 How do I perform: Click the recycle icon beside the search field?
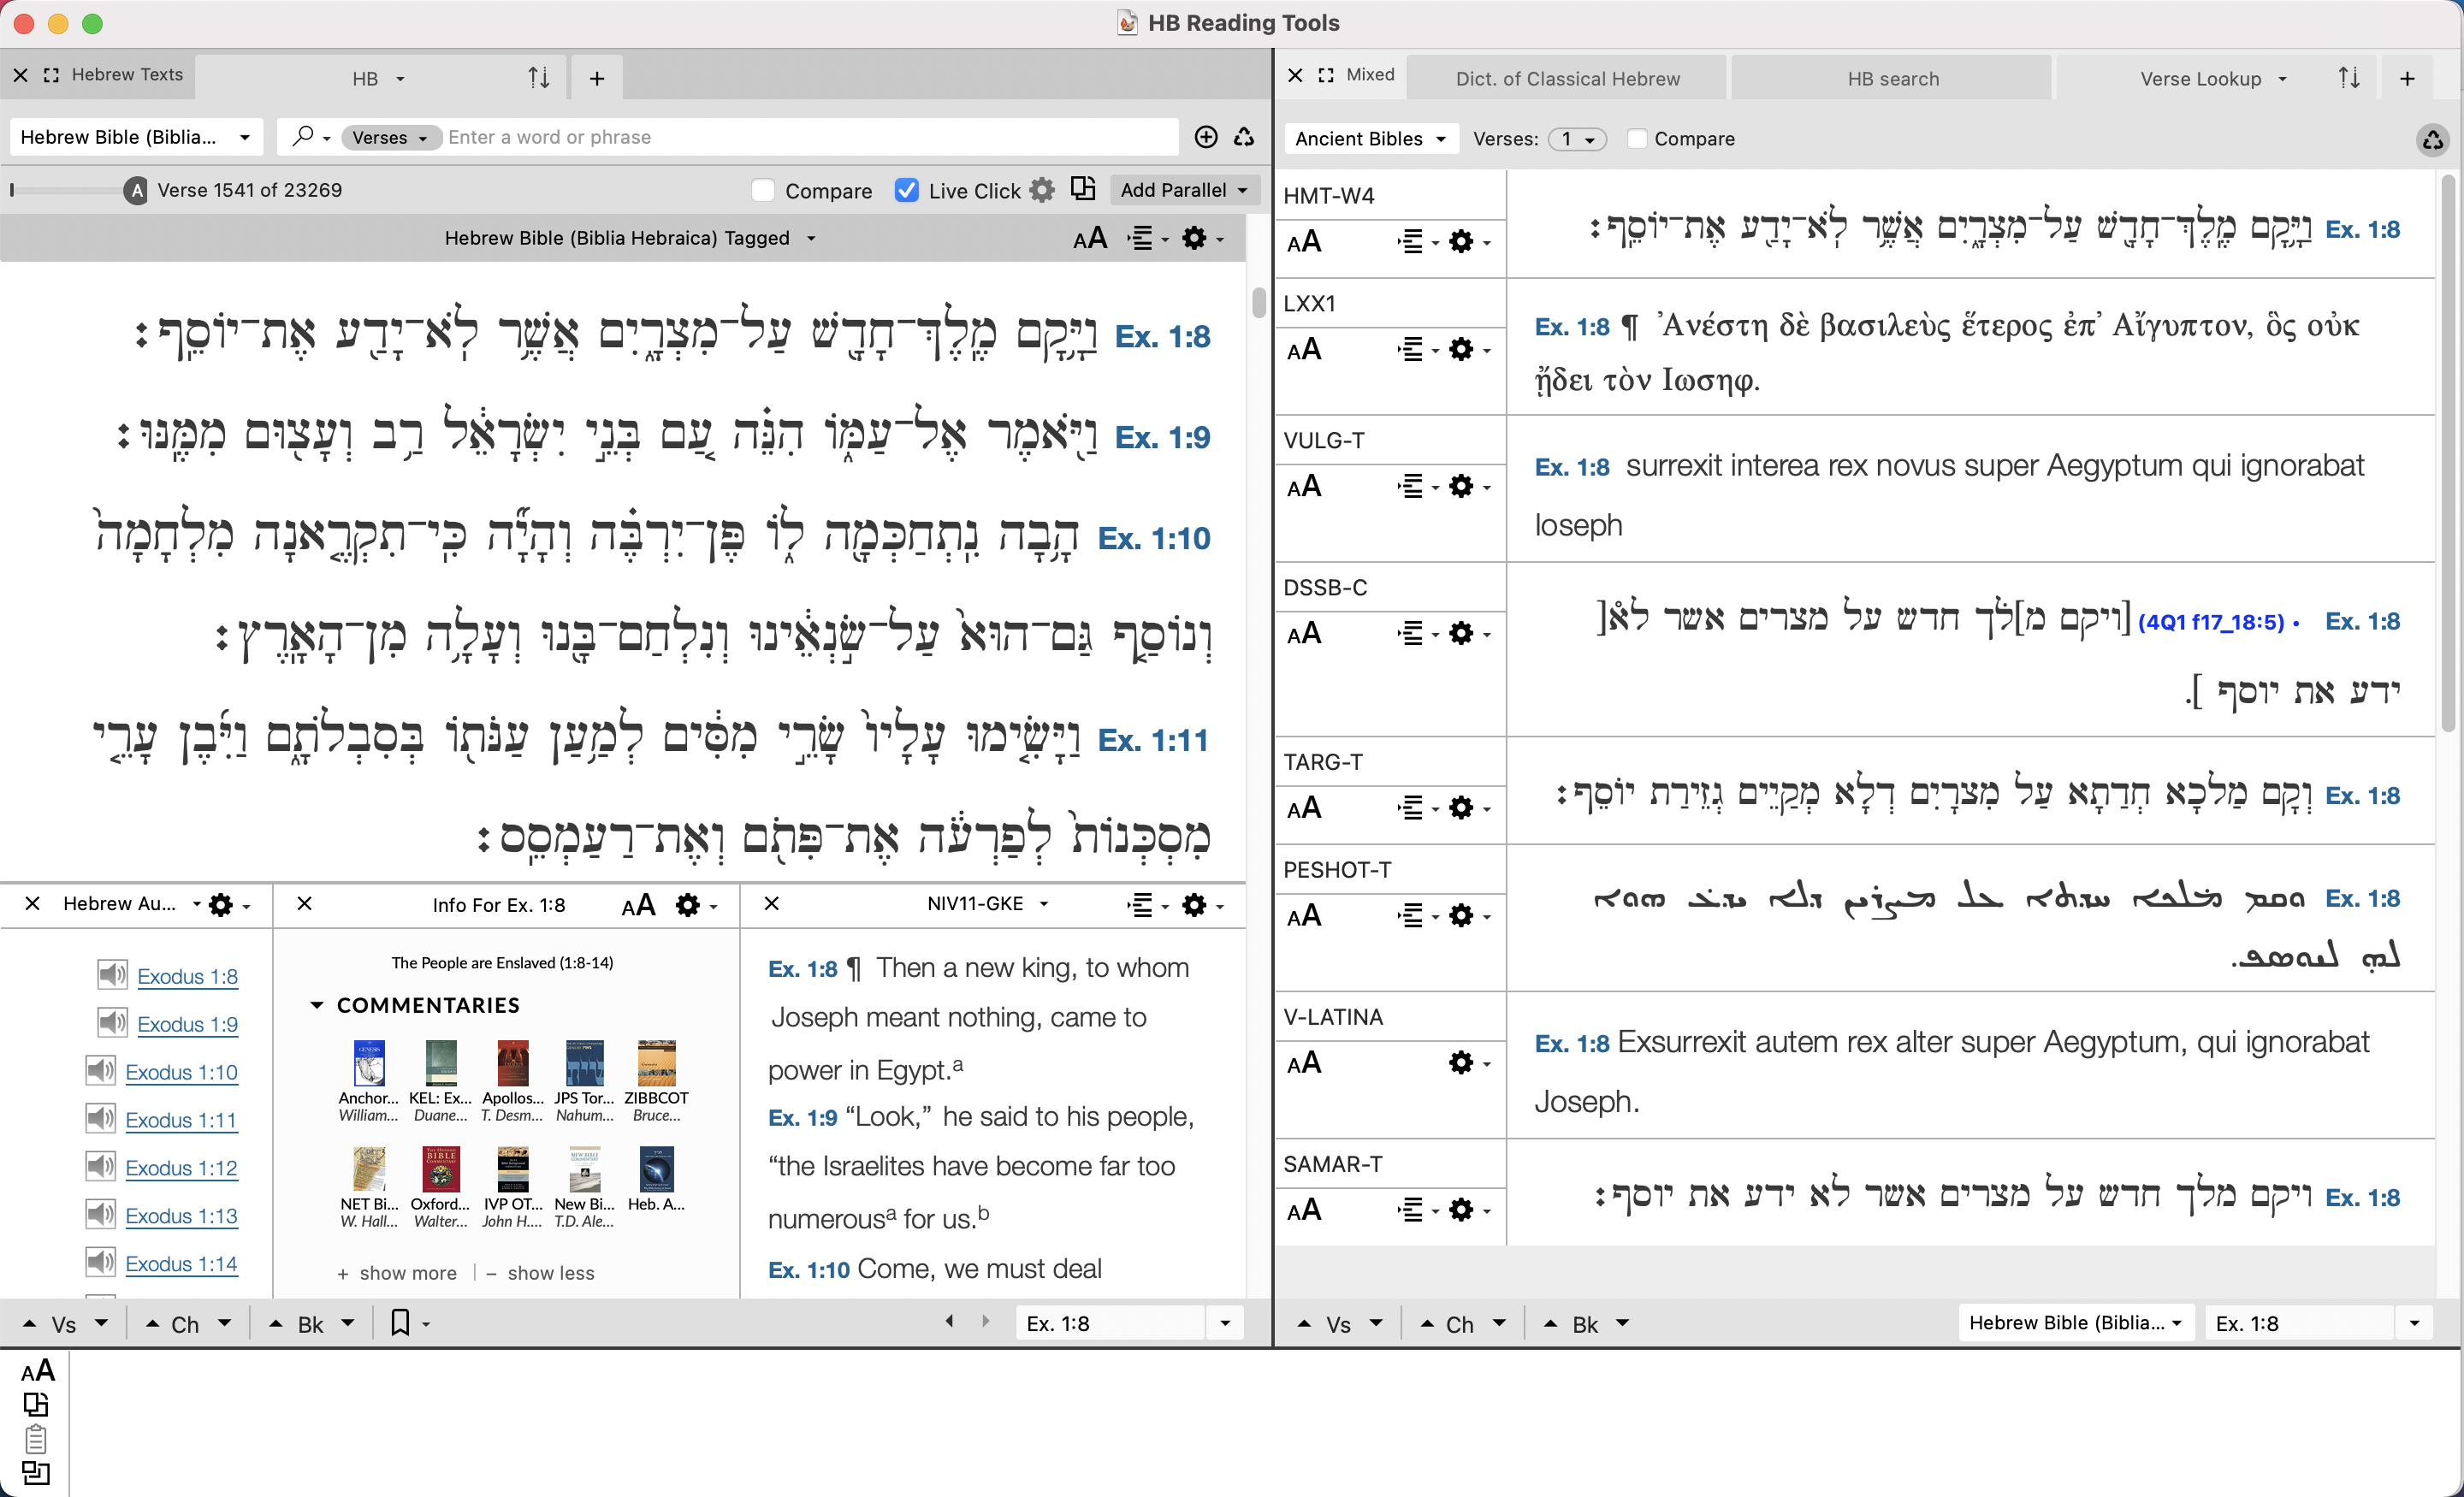[x=1244, y=137]
